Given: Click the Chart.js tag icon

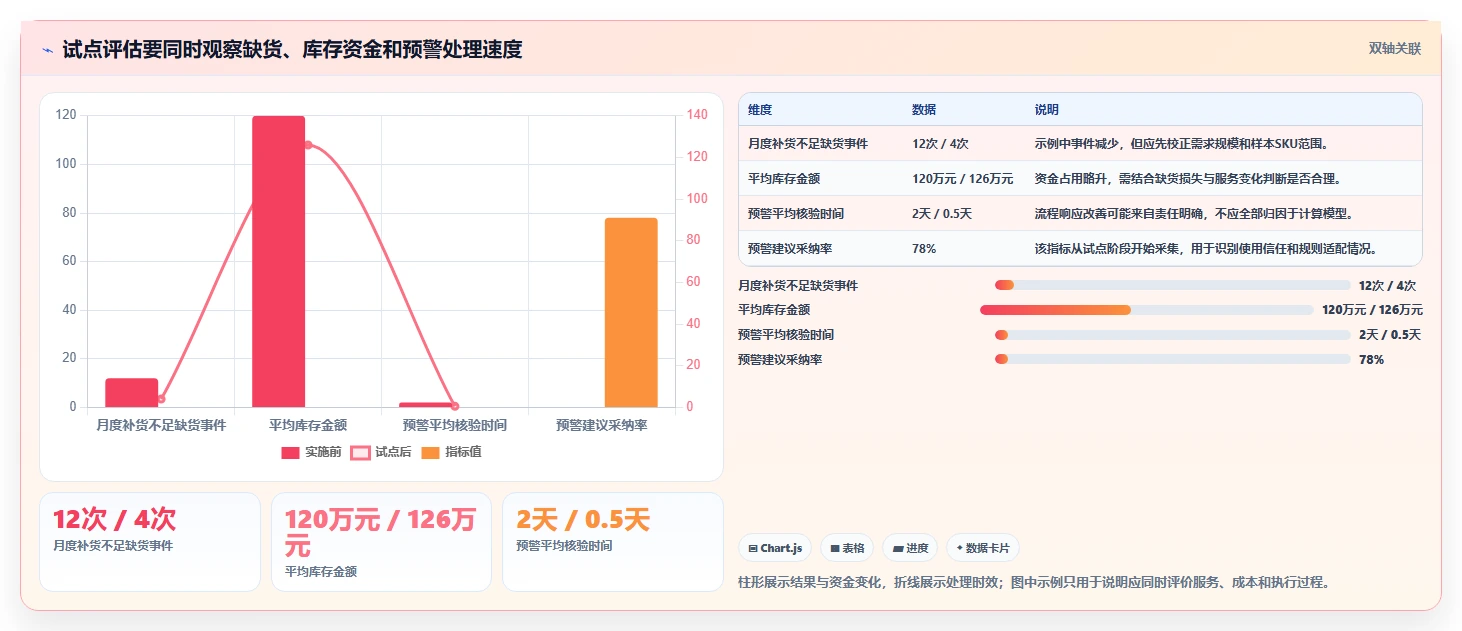Looking at the screenshot, I should pos(753,549).
